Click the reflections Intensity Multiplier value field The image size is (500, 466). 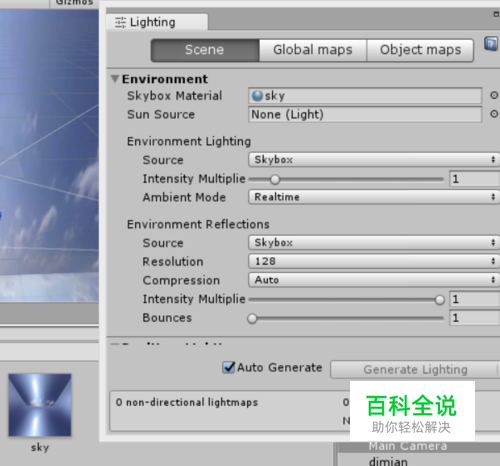[474, 299]
